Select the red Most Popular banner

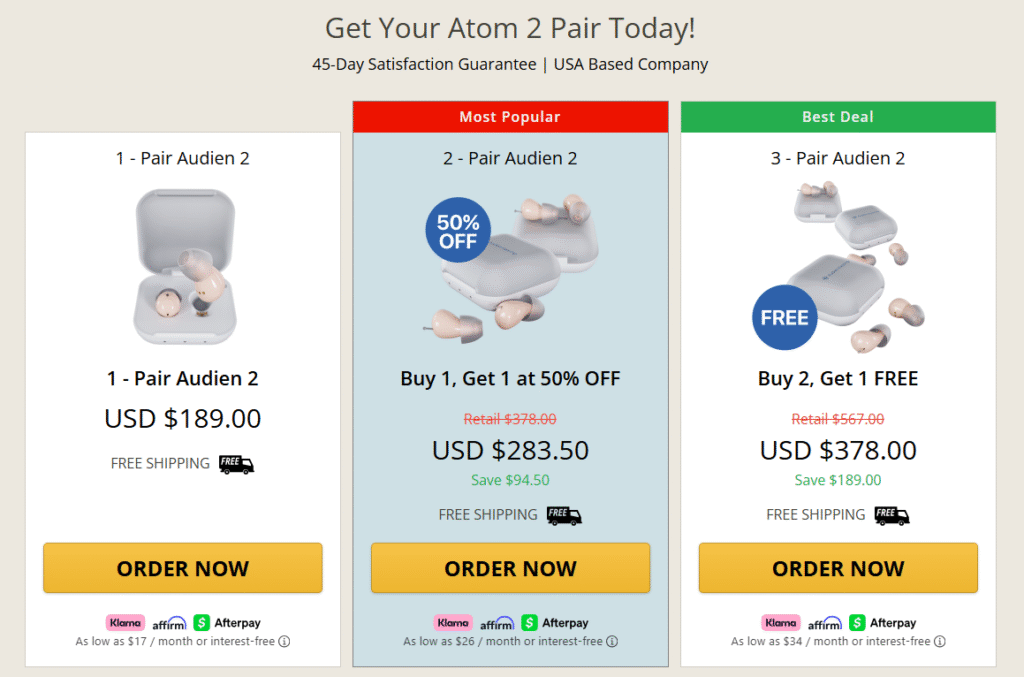click(x=511, y=117)
